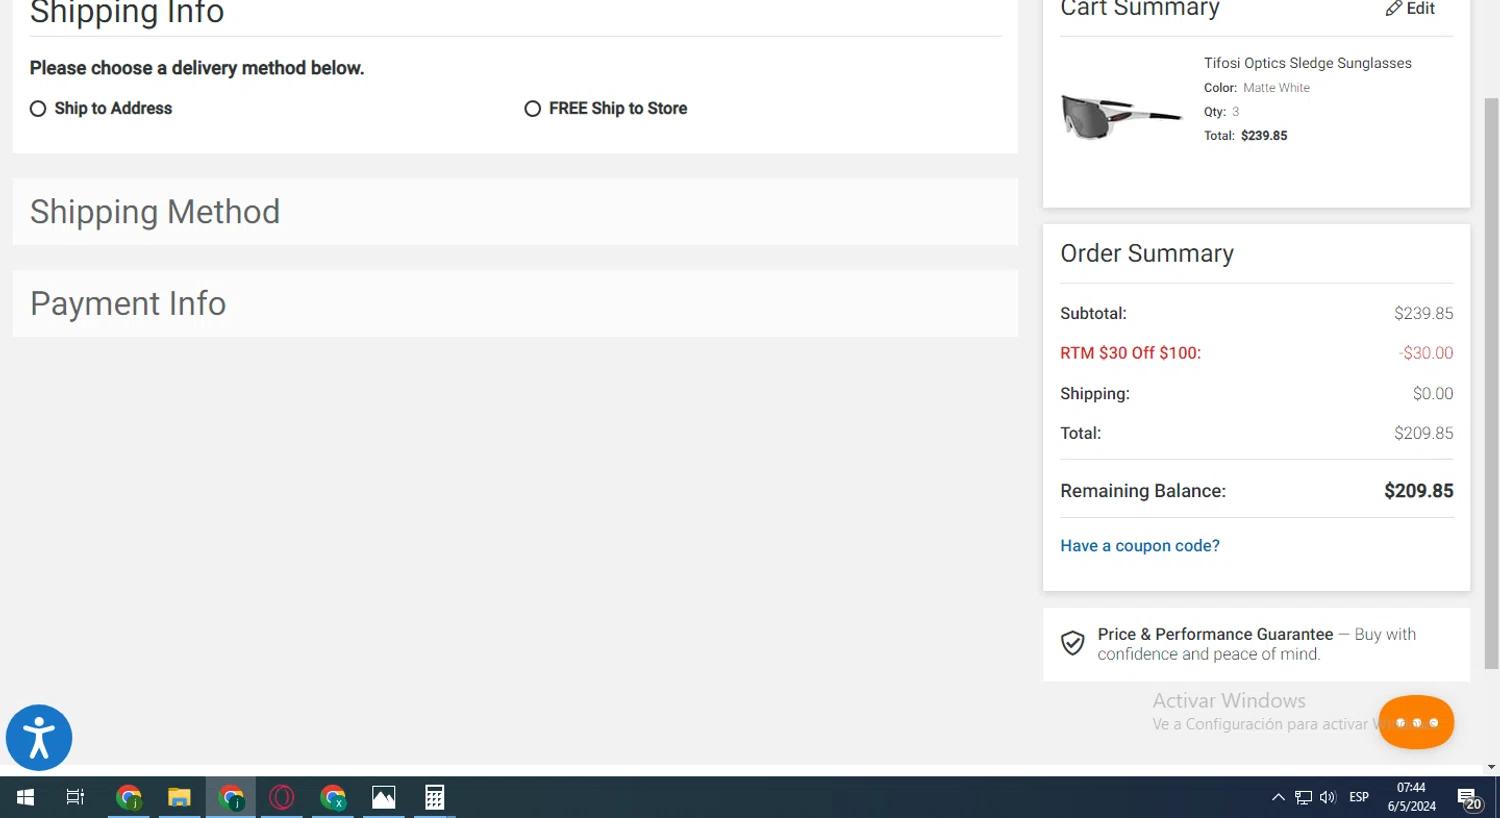Open the network status tray icon
Viewport: 1500px width, 818px height.
tap(1303, 797)
